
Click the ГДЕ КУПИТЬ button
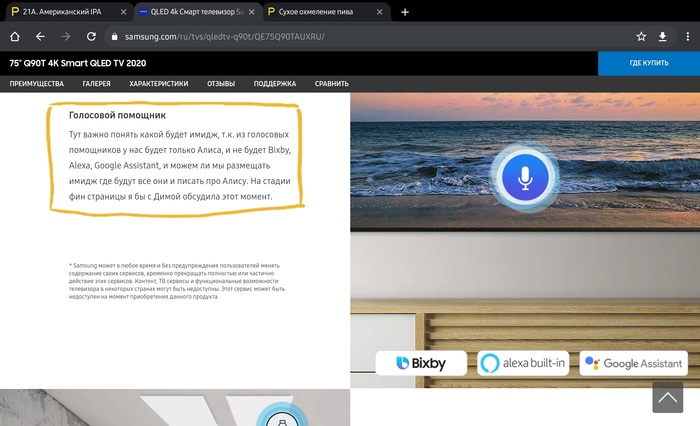click(x=648, y=62)
